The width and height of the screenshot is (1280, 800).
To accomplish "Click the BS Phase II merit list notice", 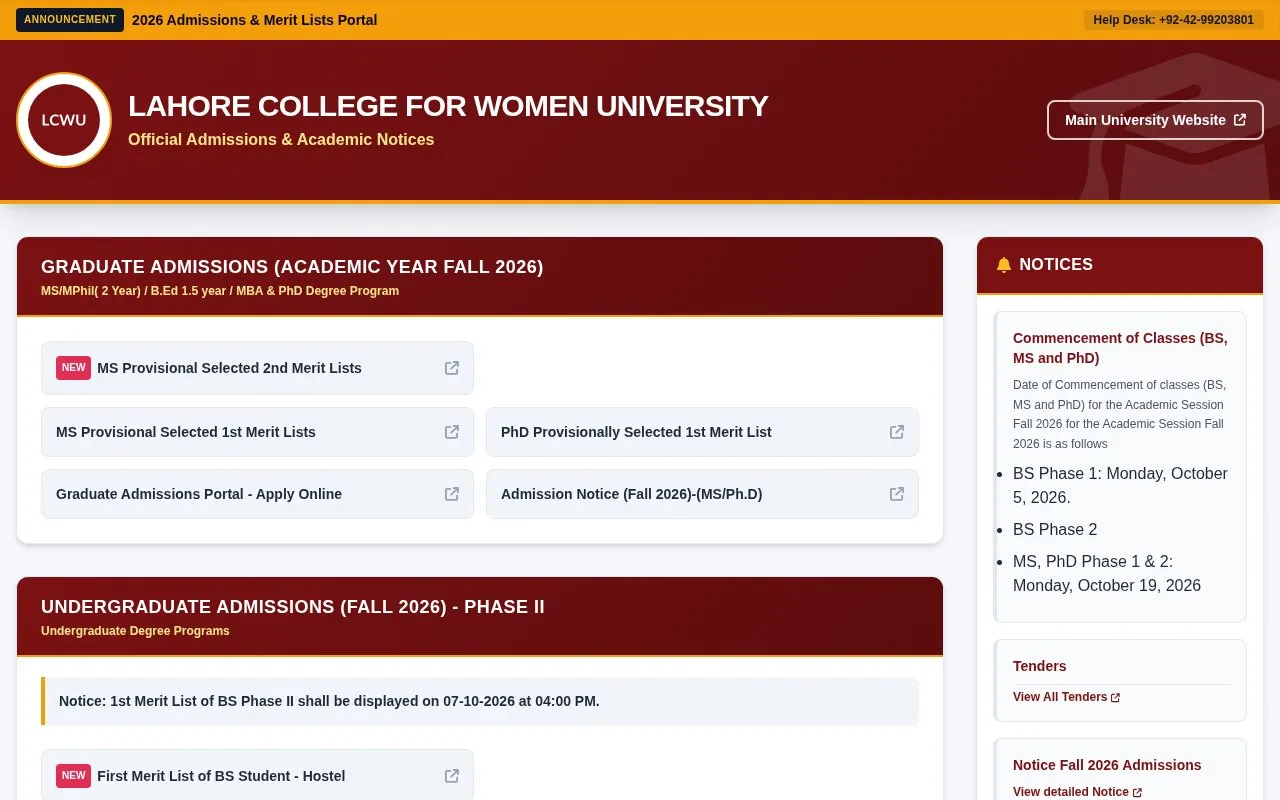I will 480,701.
